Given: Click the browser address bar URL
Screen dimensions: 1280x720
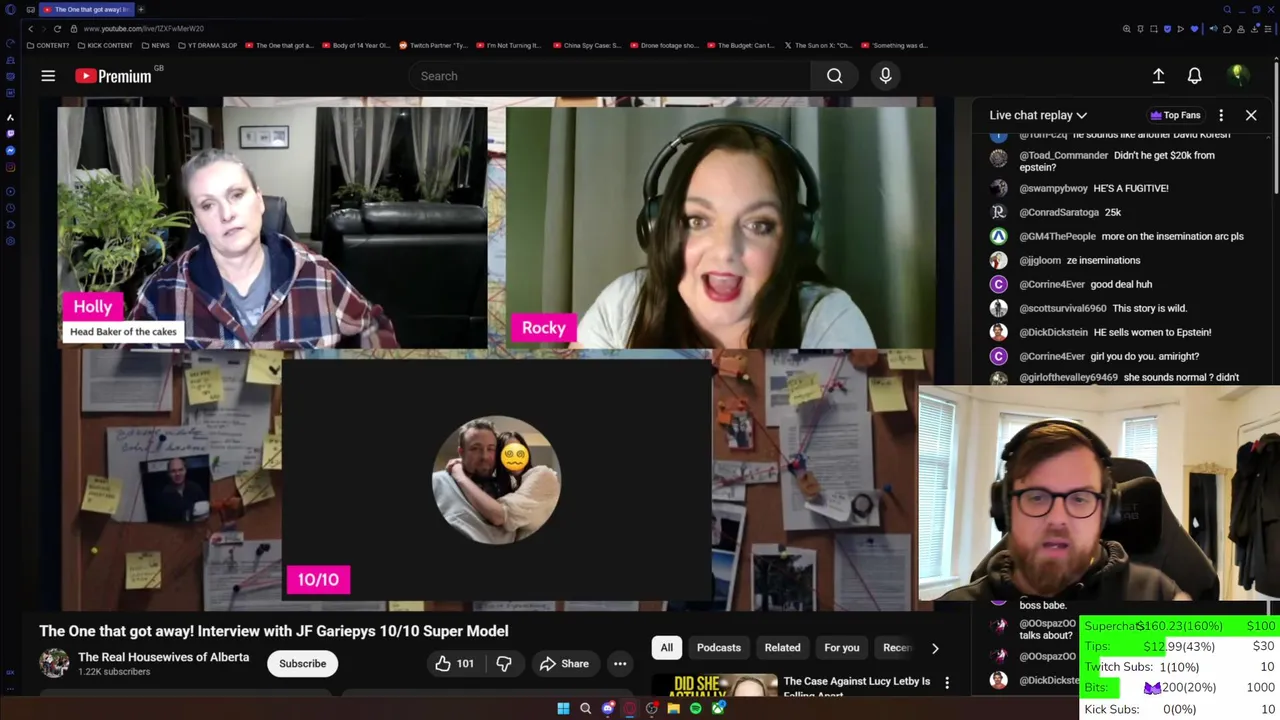Looking at the screenshot, I should 144,29.
